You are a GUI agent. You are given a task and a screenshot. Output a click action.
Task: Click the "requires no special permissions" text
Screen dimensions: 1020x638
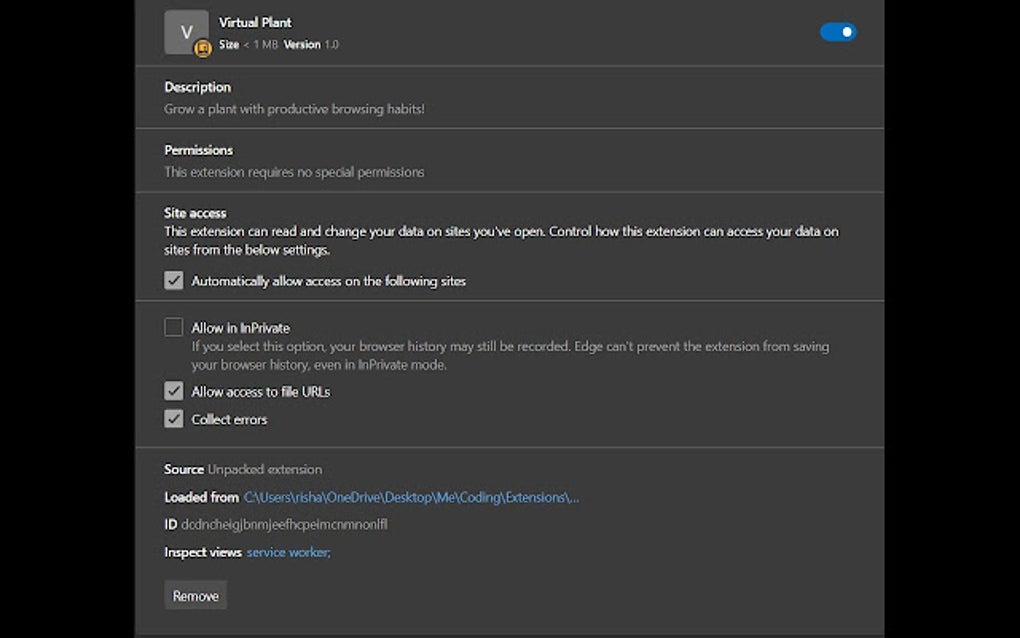(x=294, y=172)
